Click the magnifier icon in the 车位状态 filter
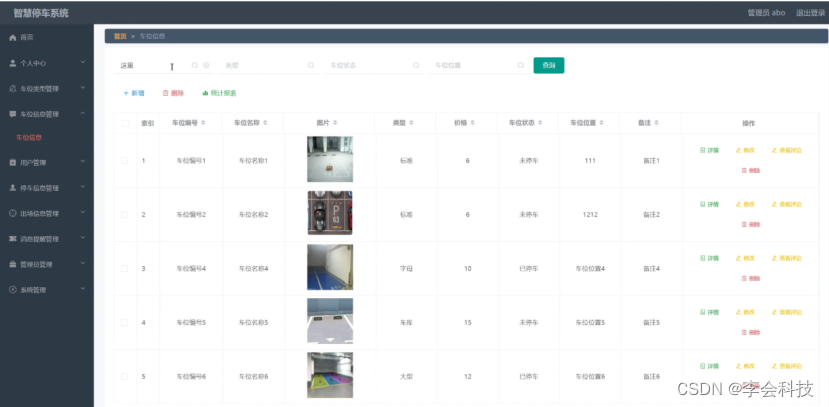Screen dimensions: 829x407 point(416,65)
